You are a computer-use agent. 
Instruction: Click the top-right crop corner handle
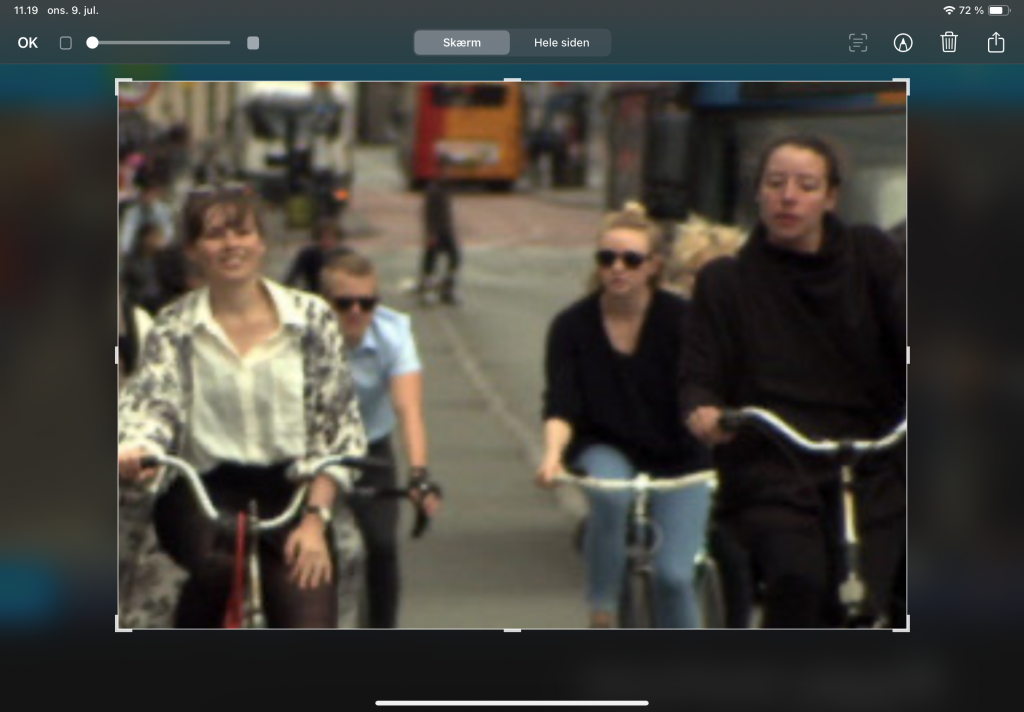point(906,82)
